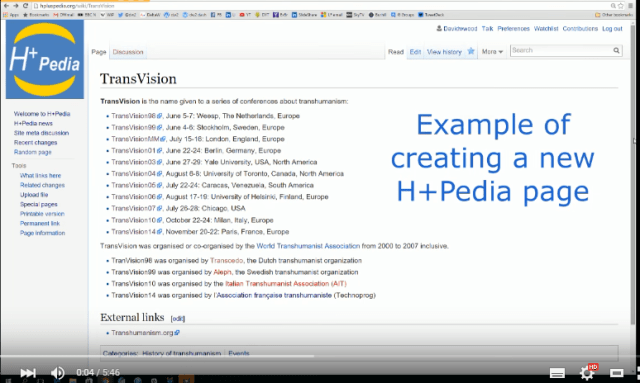Bookmark page using address bar star
The image size is (640, 383).
click(x=621, y=6)
